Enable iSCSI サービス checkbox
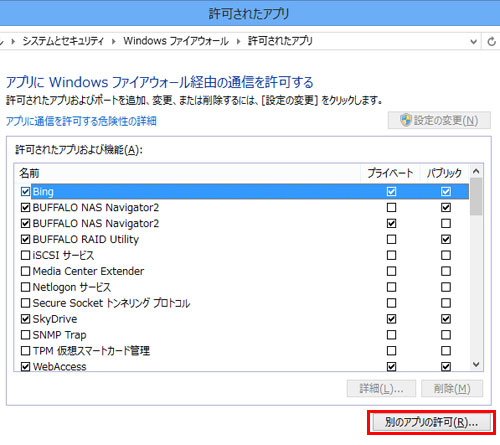The width and height of the screenshot is (500, 445). [x=25, y=255]
